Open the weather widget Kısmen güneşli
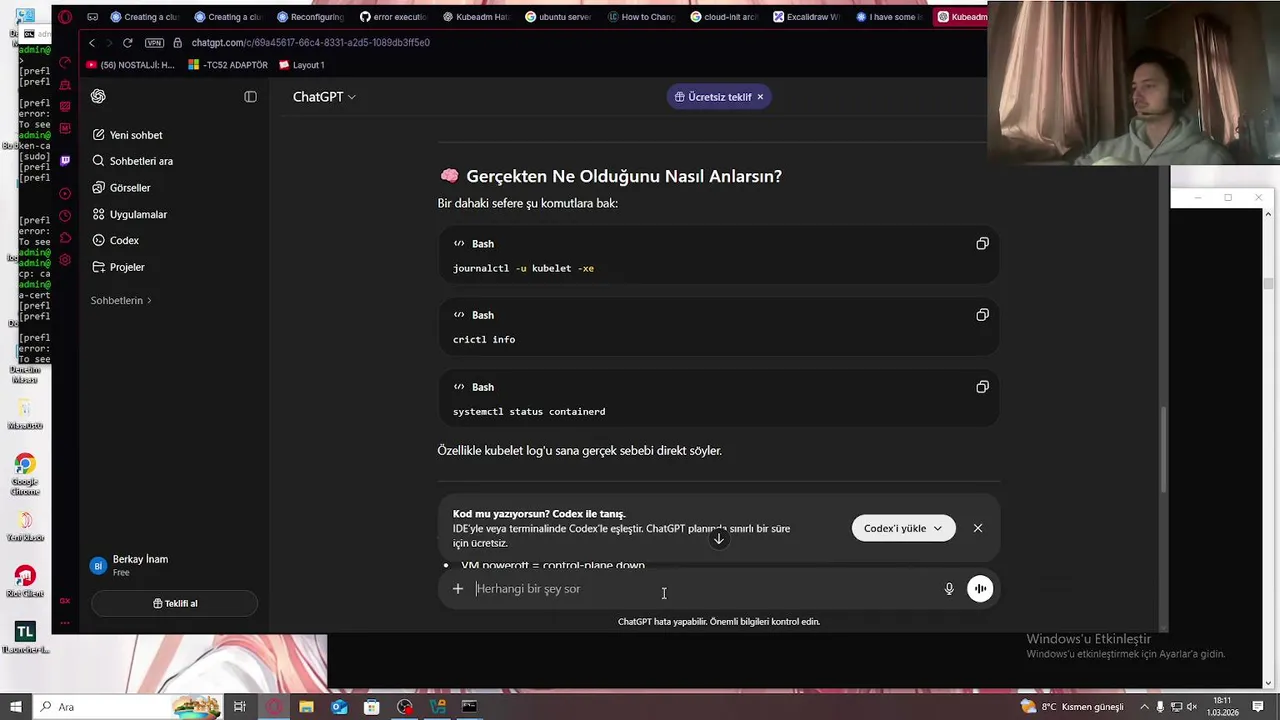Viewport: 1280px width, 720px height. pyautogui.click(x=1072, y=707)
